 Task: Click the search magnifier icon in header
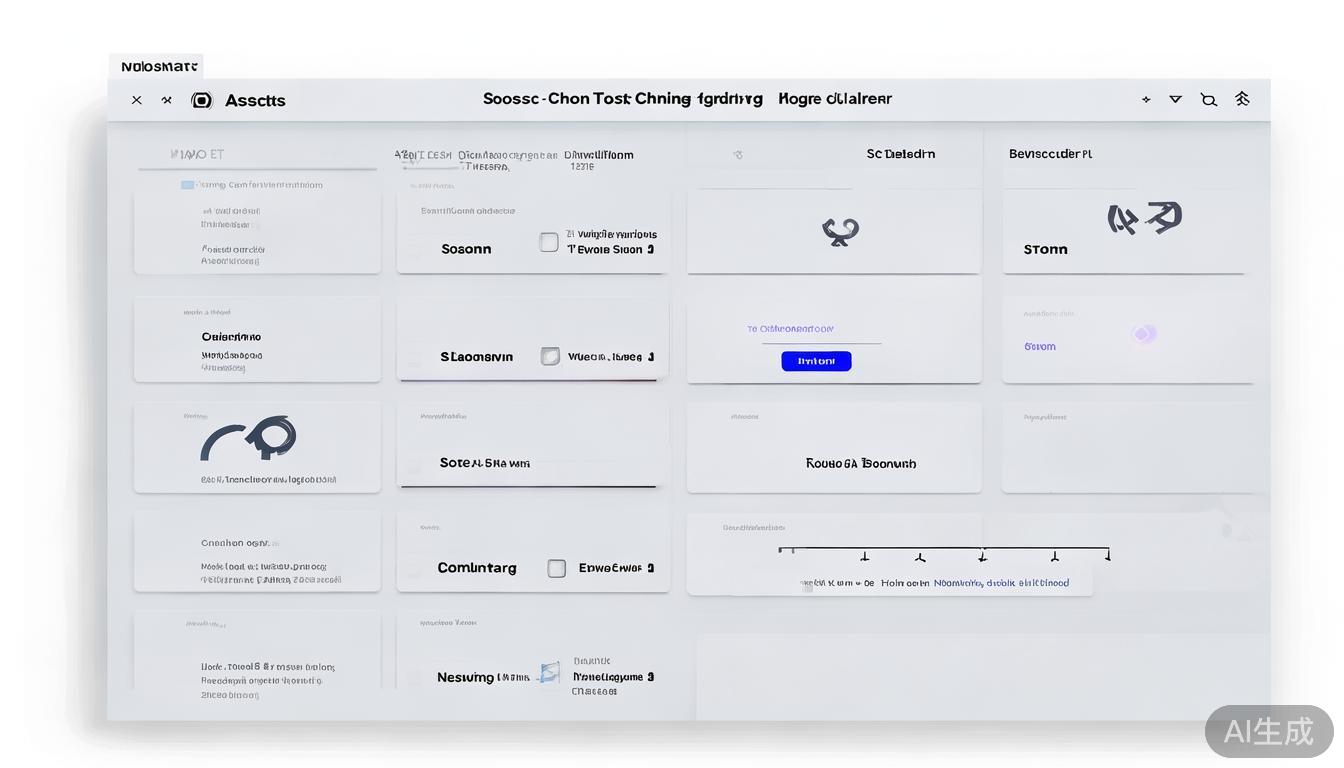[x=1209, y=99]
